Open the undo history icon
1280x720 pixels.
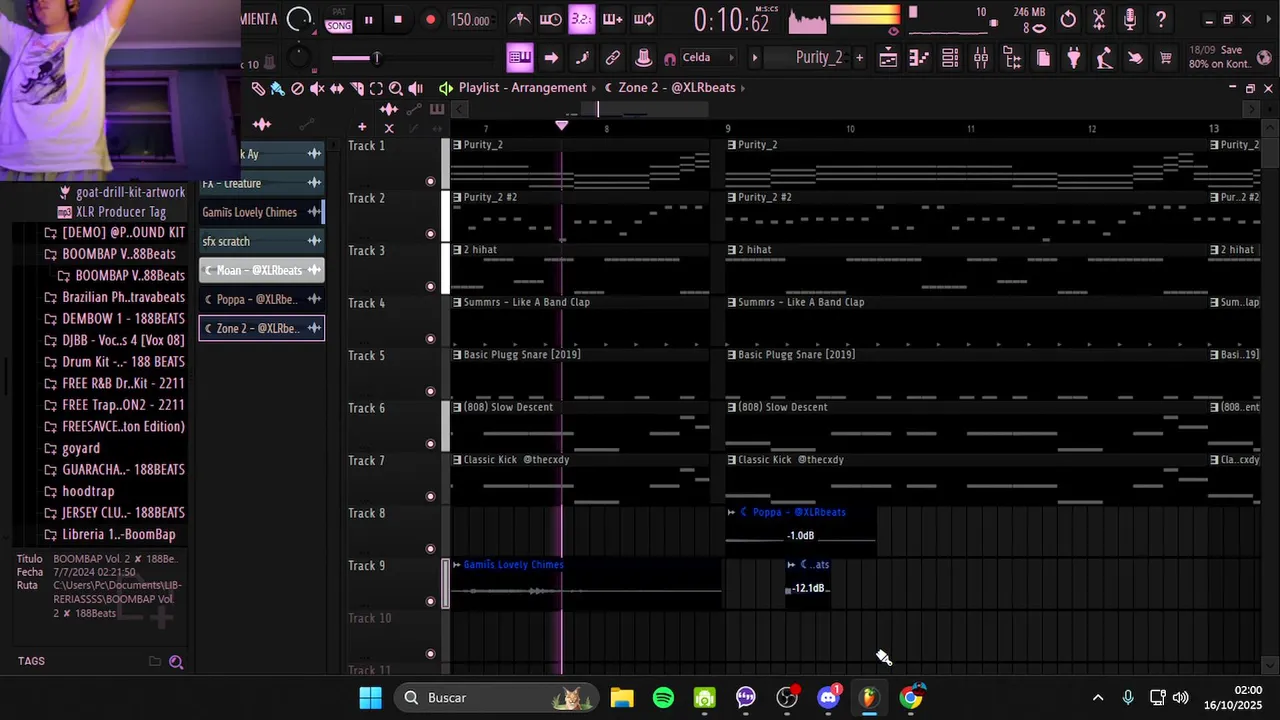1068,19
